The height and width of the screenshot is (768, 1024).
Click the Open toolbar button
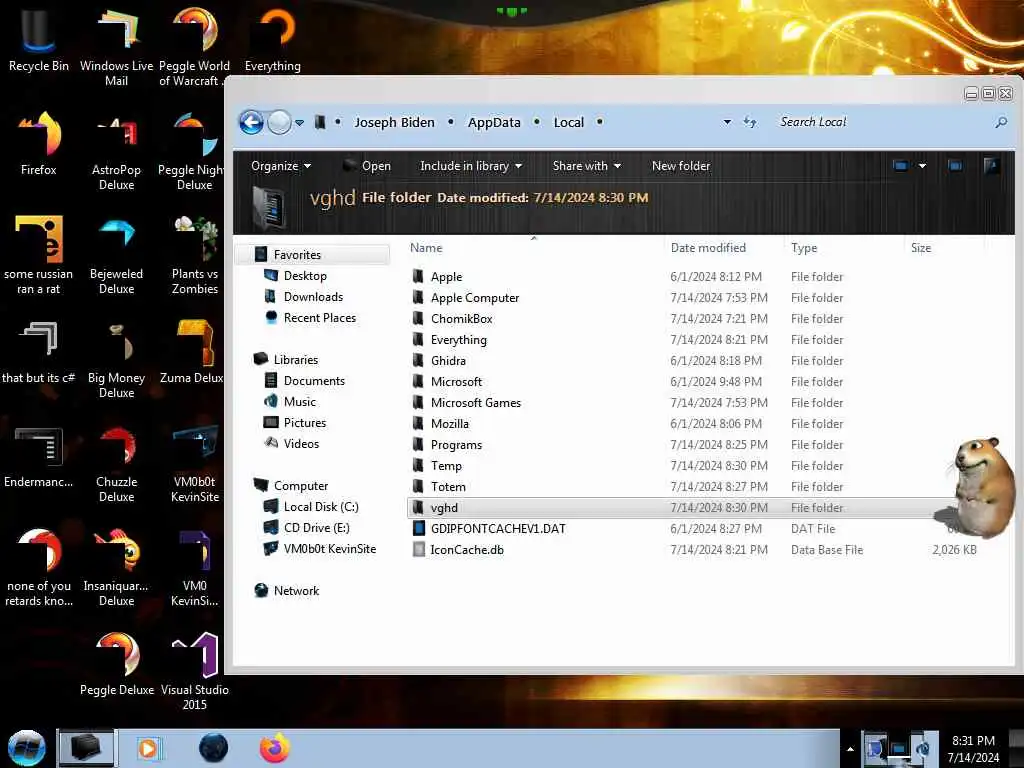point(367,166)
